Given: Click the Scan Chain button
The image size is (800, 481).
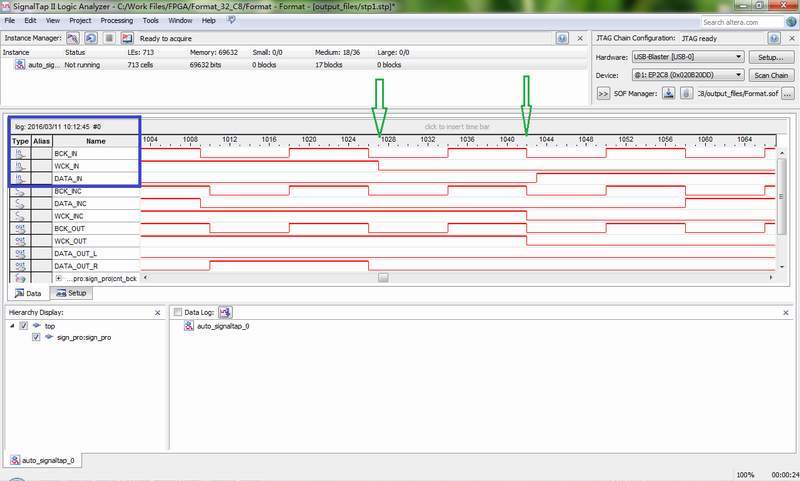Looking at the screenshot, I should click(771, 75).
